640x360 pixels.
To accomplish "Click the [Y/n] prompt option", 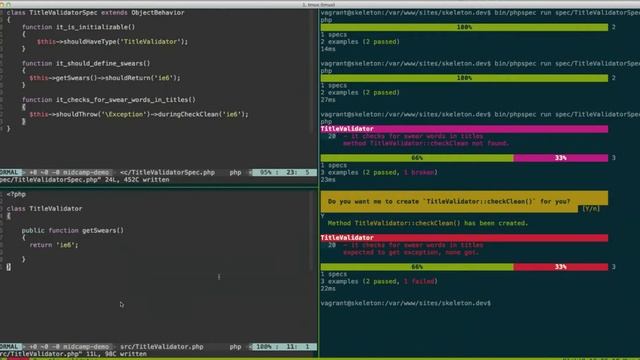I will pyautogui.click(x=591, y=209).
